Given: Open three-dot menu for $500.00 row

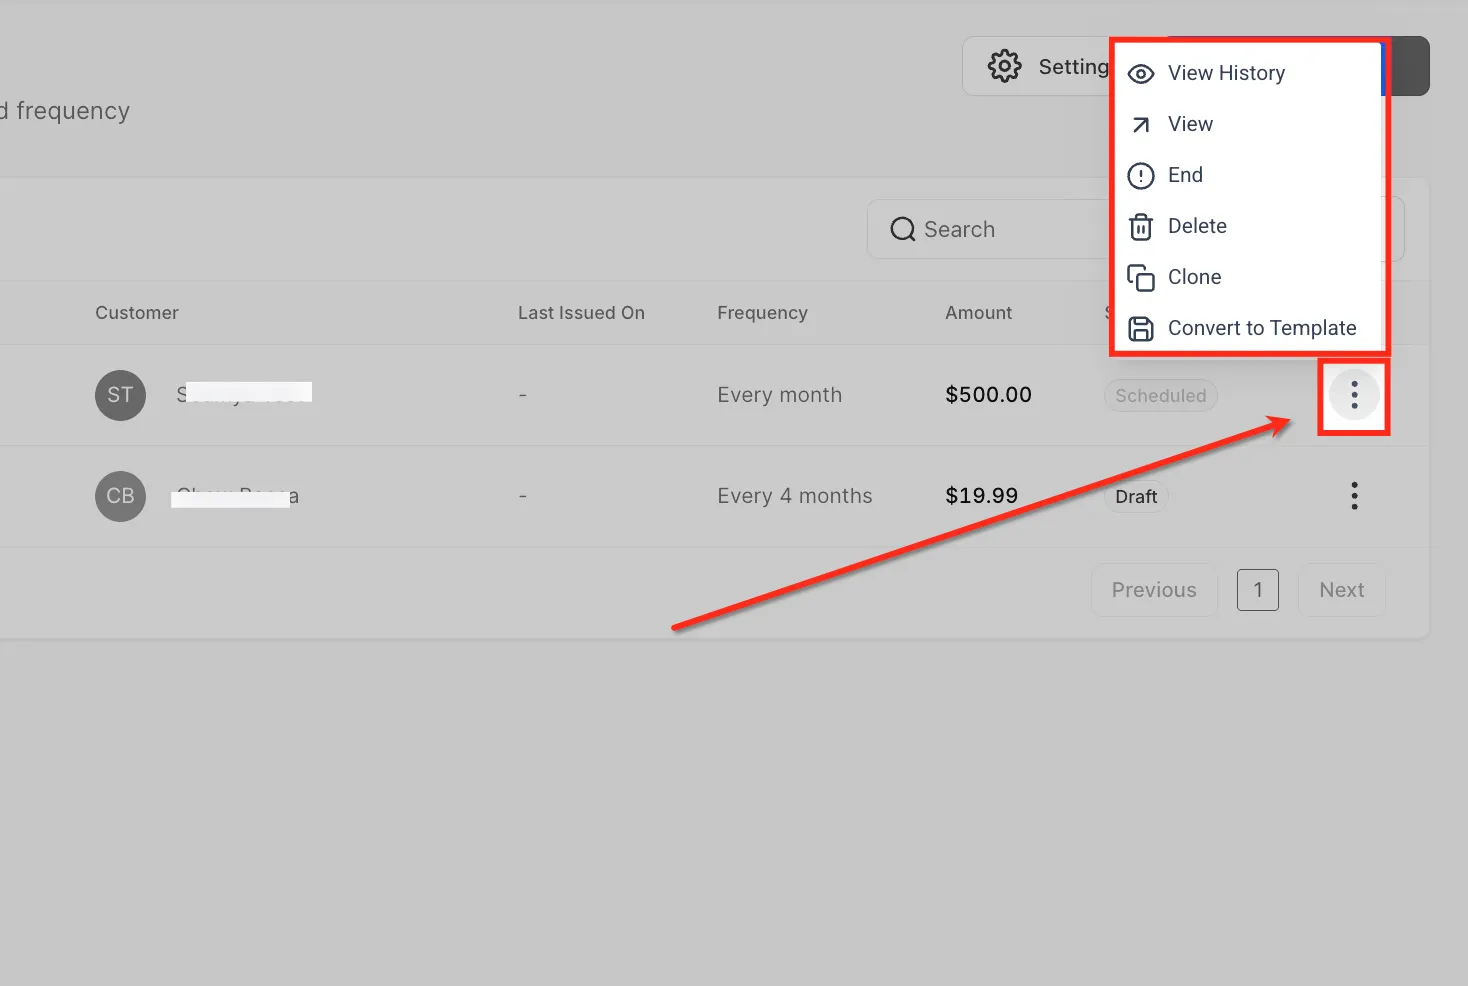Looking at the screenshot, I should 1354,395.
